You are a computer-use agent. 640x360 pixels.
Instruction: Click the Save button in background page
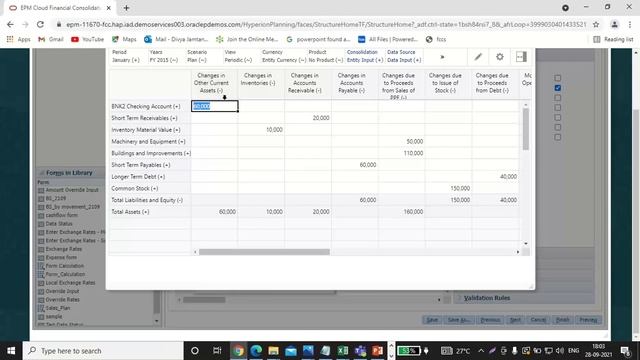point(432,320)
